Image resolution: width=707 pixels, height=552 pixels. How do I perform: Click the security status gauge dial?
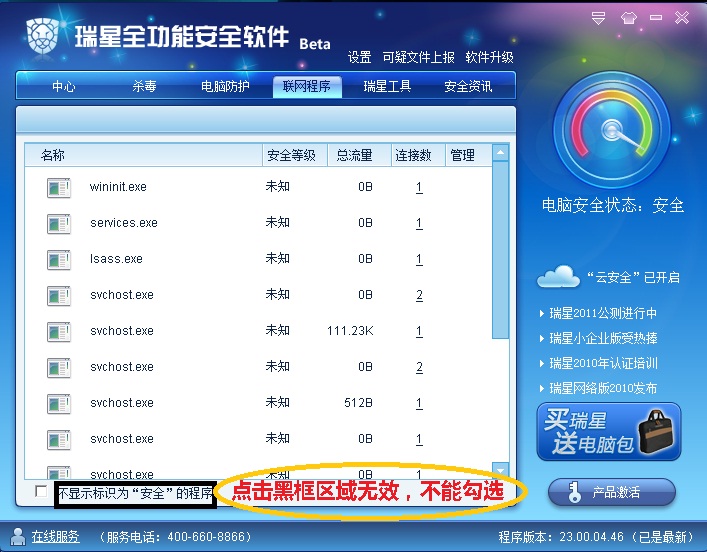tap(612, 130)
